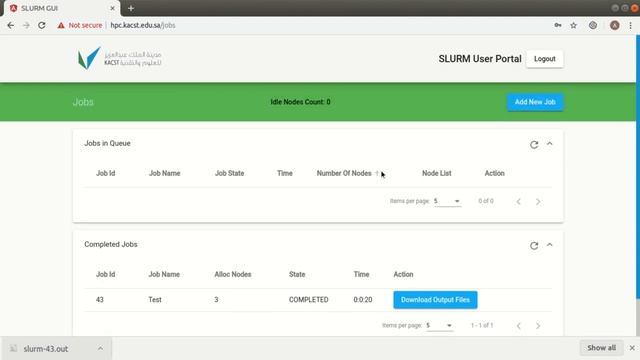Open Items per page dropdown in Completed Jobs

click(x=440, y=326)
